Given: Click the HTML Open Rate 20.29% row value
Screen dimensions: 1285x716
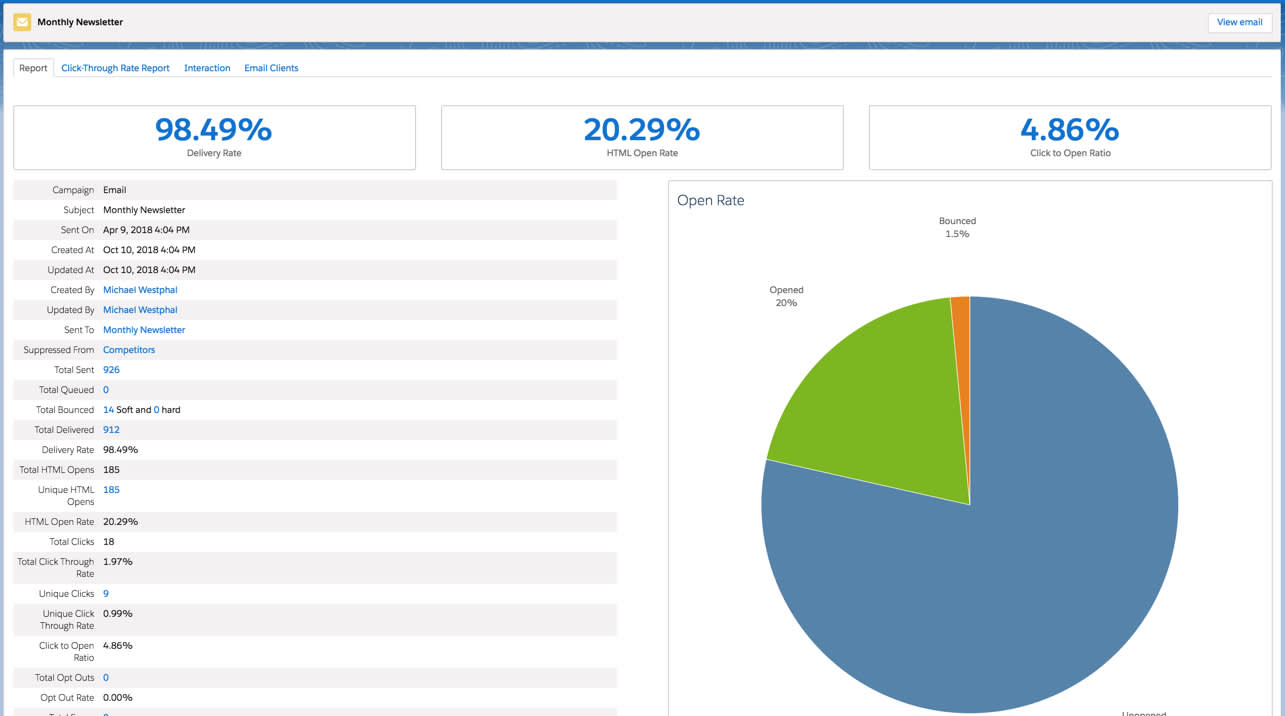Looking at the screenshot, I should click(120, 522).
